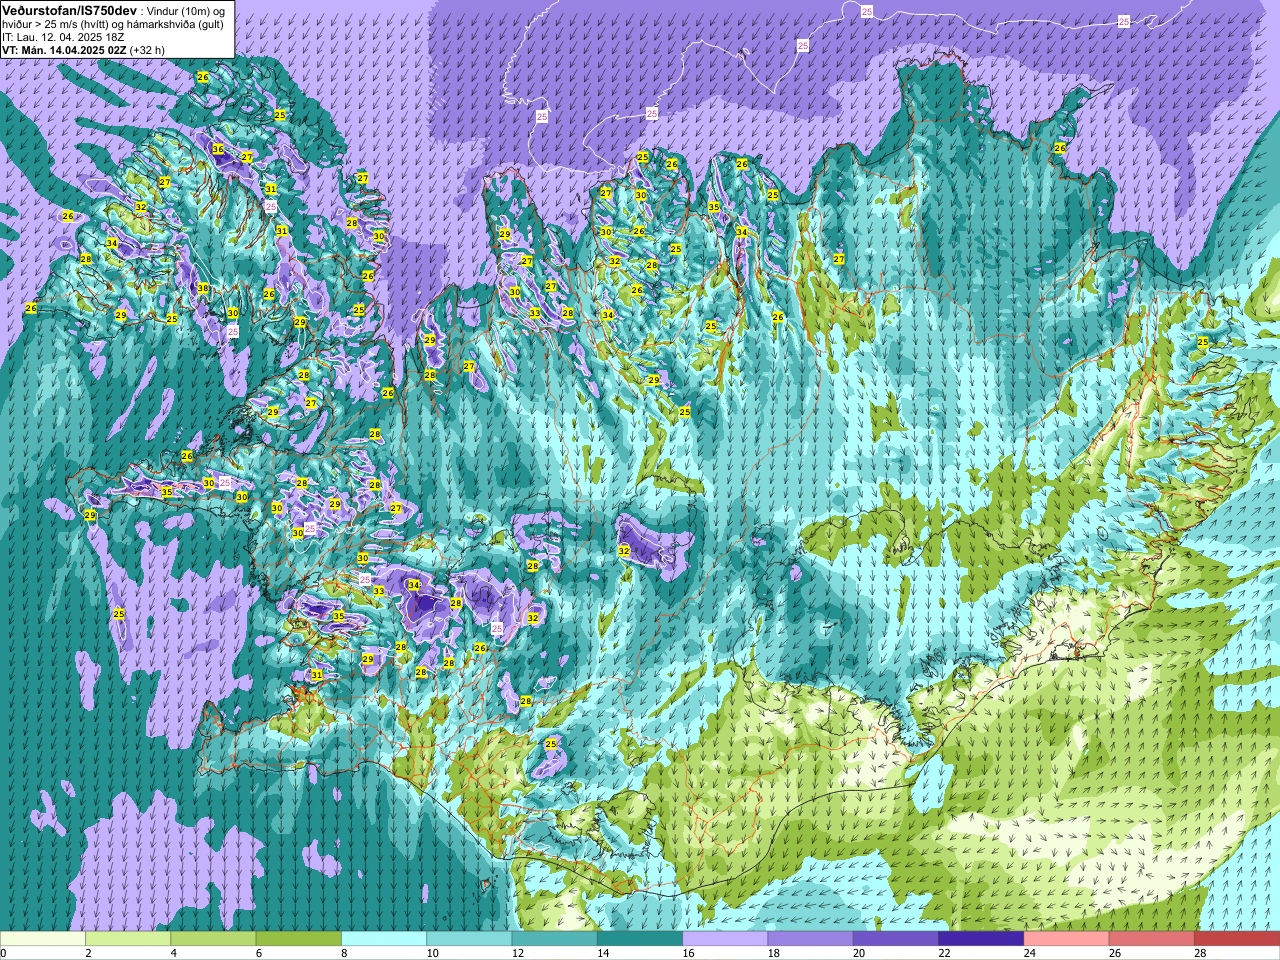1280x960 pixels.
Task: Choose the 12–14 m/s medium teal legend swatch
Action: [555, 939]
